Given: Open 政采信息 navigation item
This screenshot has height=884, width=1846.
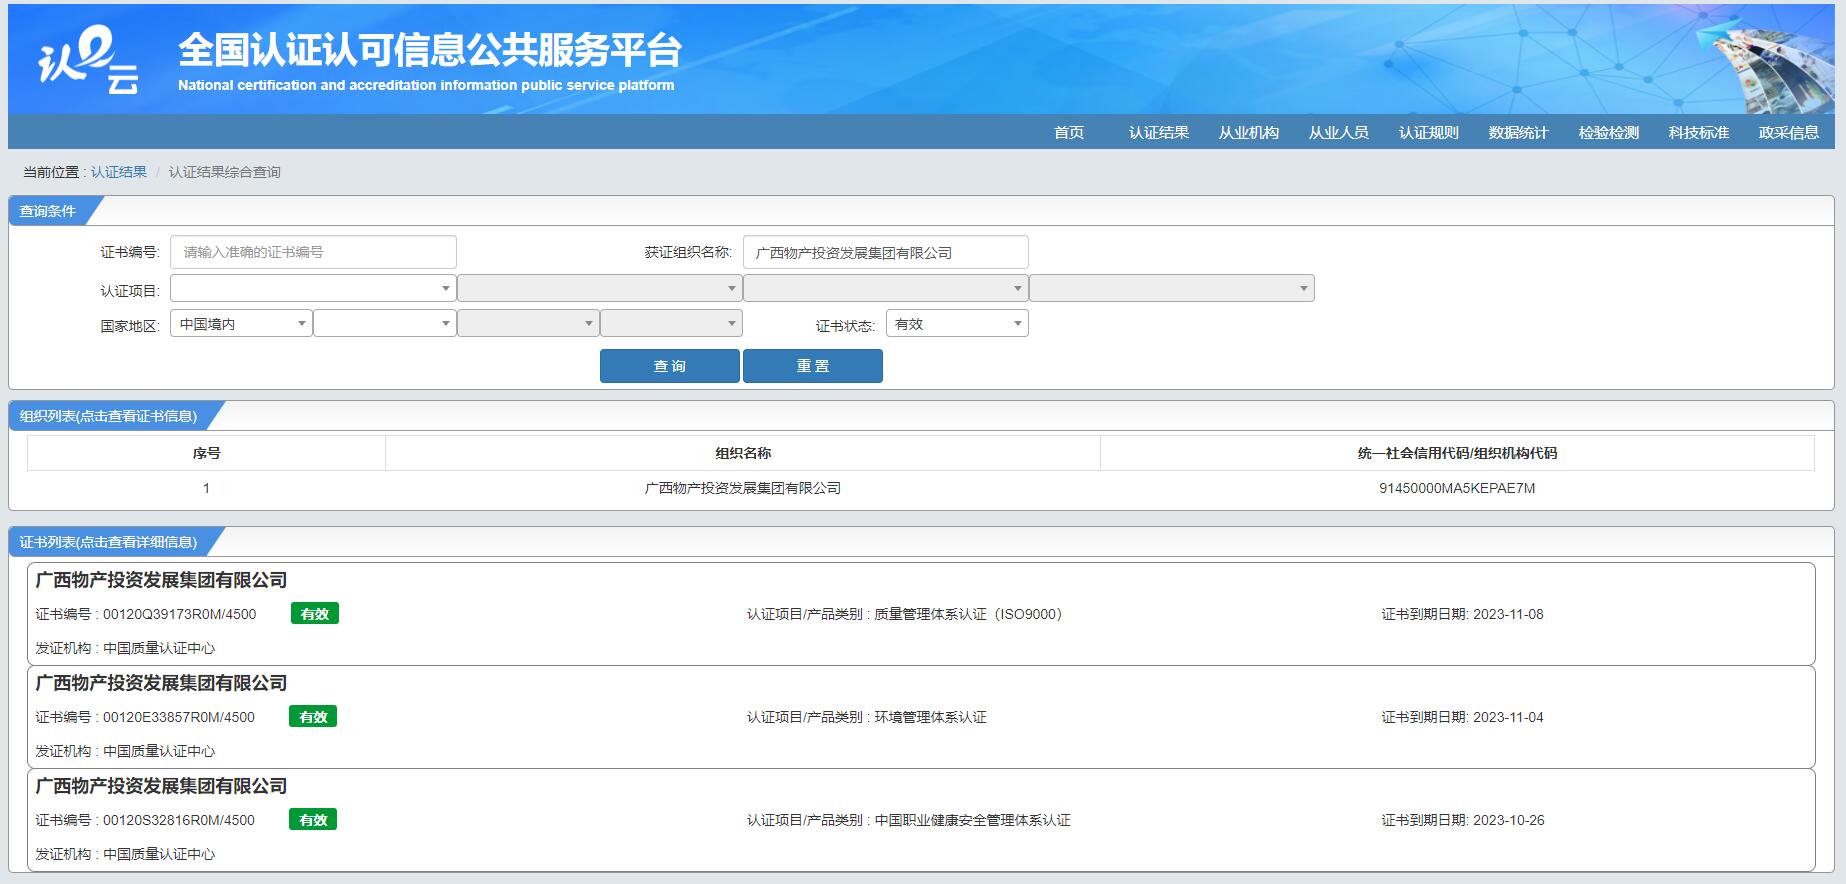Looking at the screenshot, I should pyautogui.click(x=1788, y=132).
